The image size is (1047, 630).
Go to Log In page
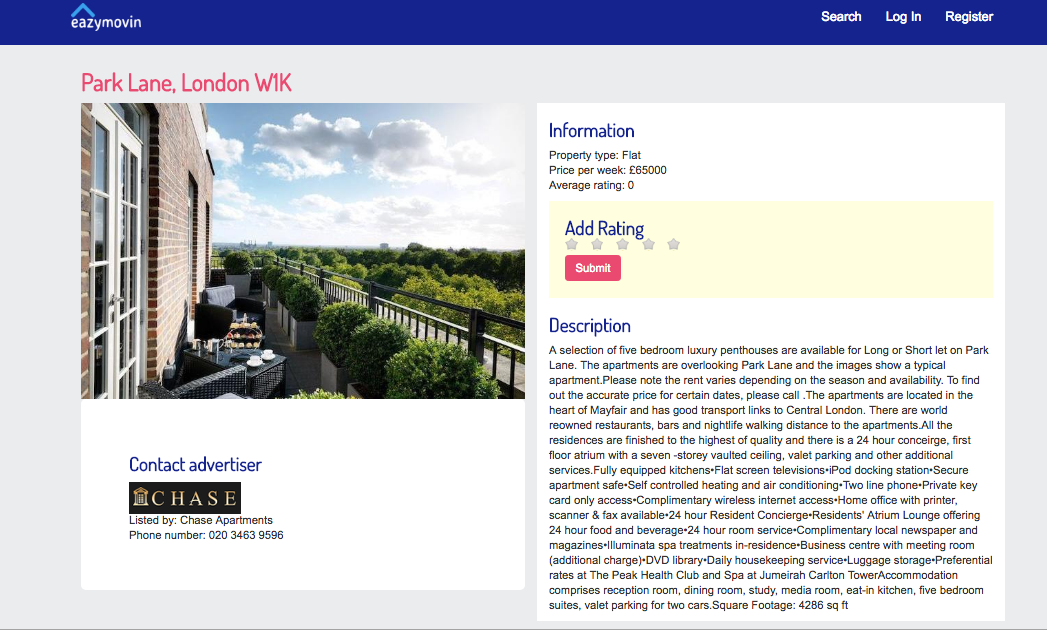(903, 17)
